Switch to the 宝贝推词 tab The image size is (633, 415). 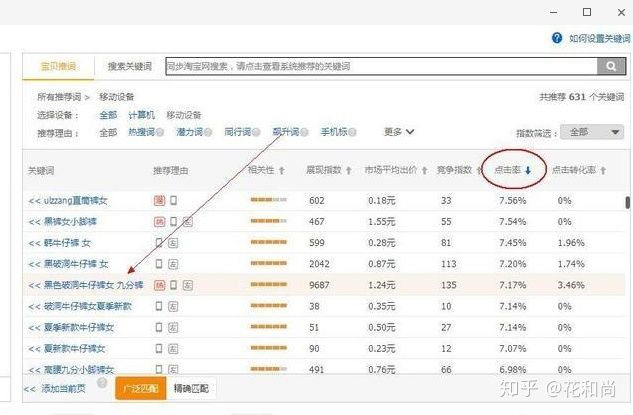pos(58,66)
